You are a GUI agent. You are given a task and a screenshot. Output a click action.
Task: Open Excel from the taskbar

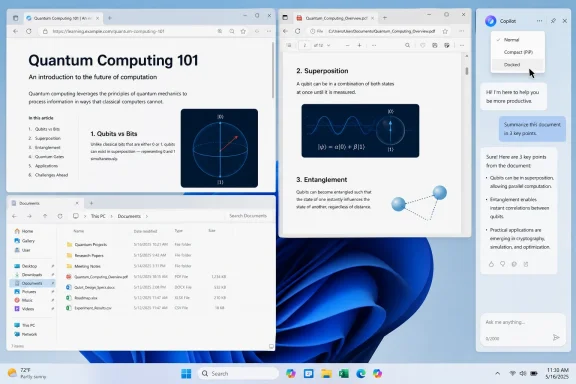(x=343, y=374)
